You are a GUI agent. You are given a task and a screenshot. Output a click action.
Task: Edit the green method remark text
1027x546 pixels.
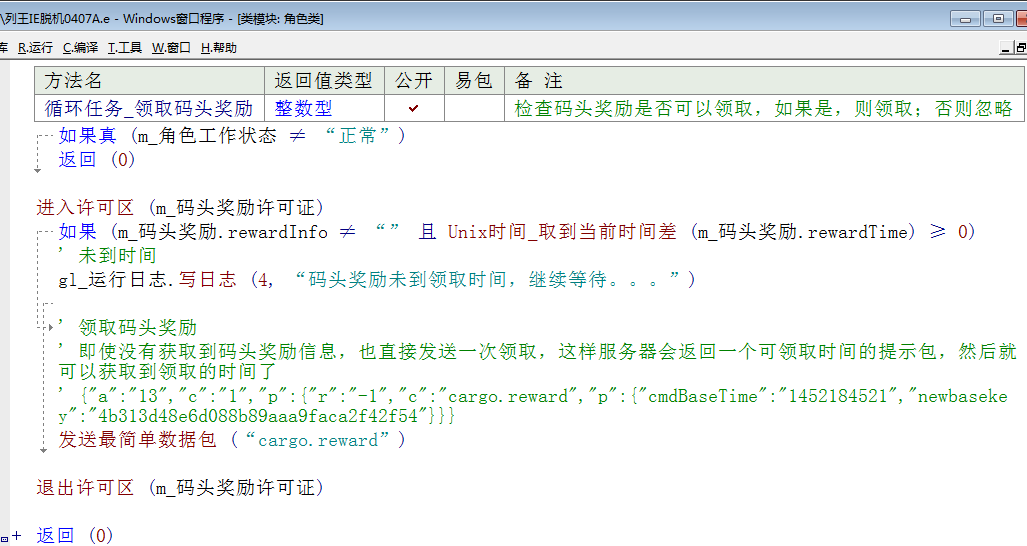pos(763,108)
